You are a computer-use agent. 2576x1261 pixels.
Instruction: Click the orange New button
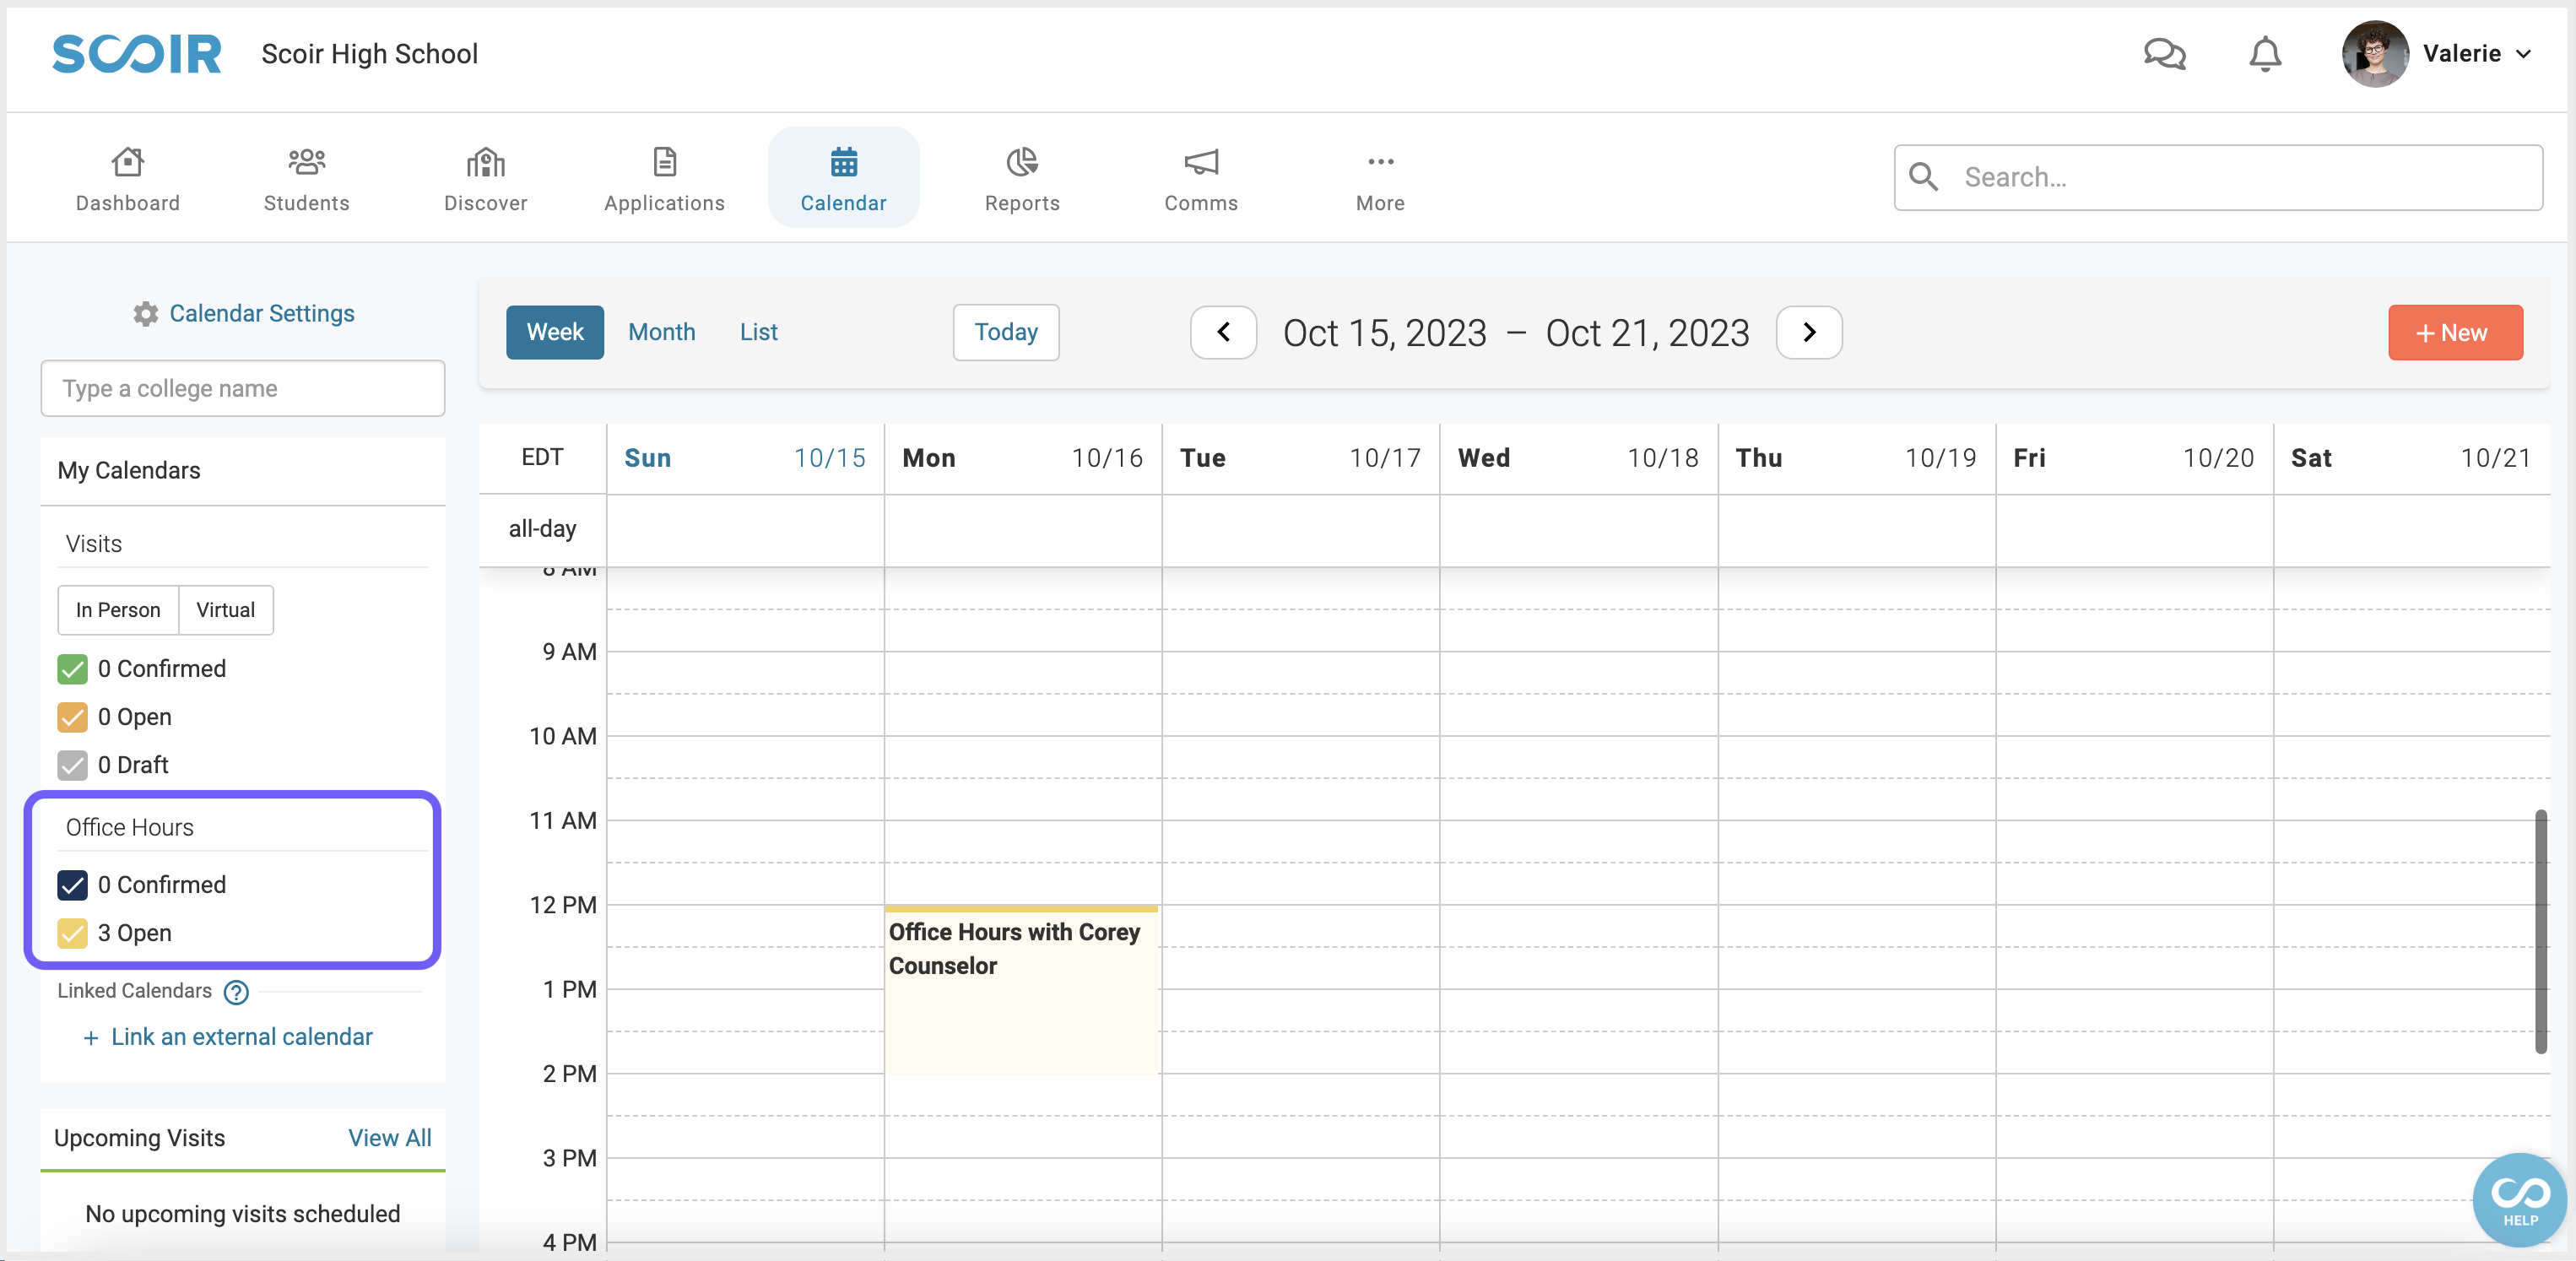coord(2455,332)
